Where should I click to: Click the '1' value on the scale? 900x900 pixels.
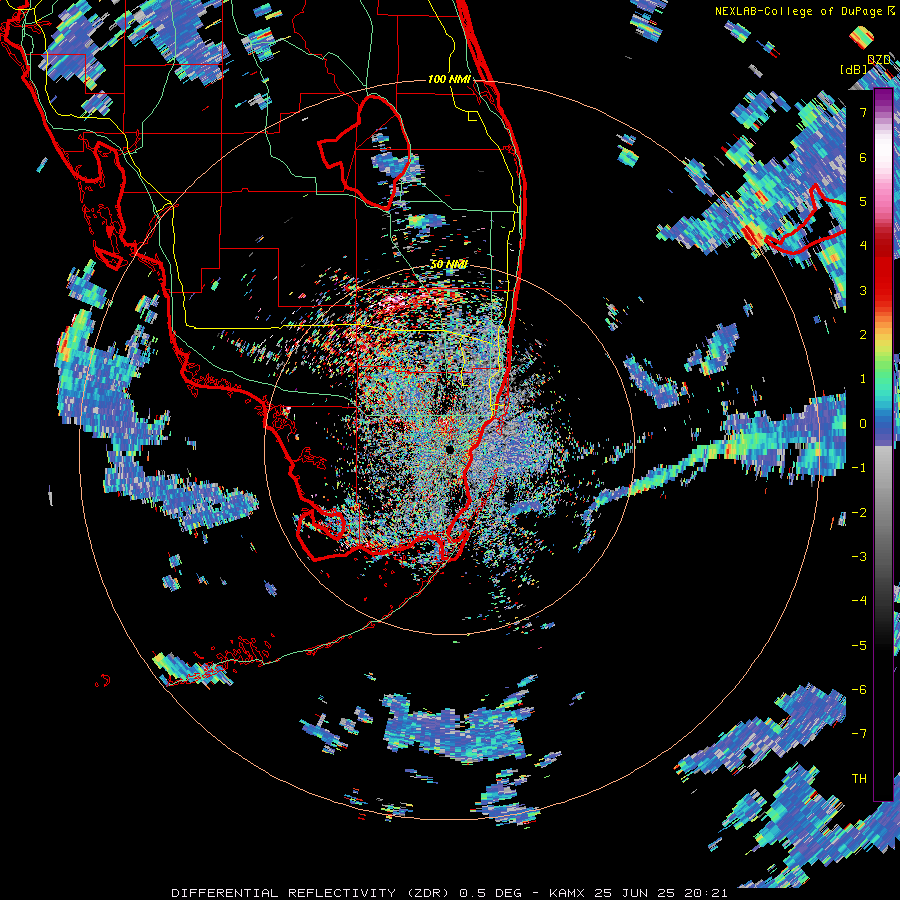[x=863, y=379]
